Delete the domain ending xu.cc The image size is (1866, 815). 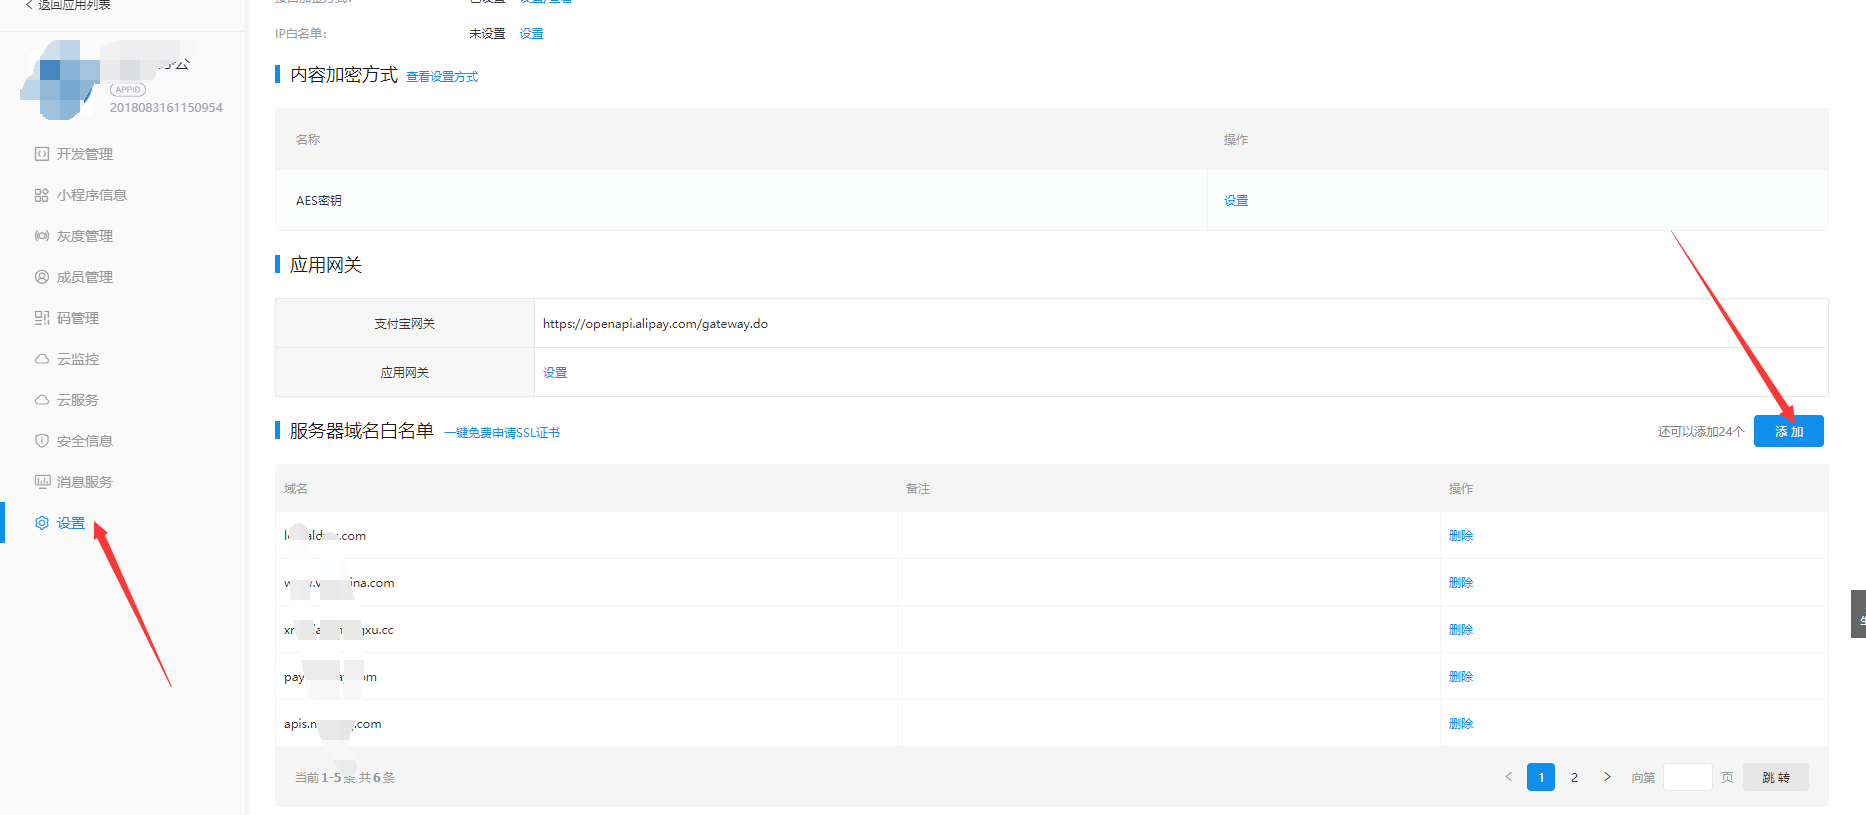pos(1461,630)
